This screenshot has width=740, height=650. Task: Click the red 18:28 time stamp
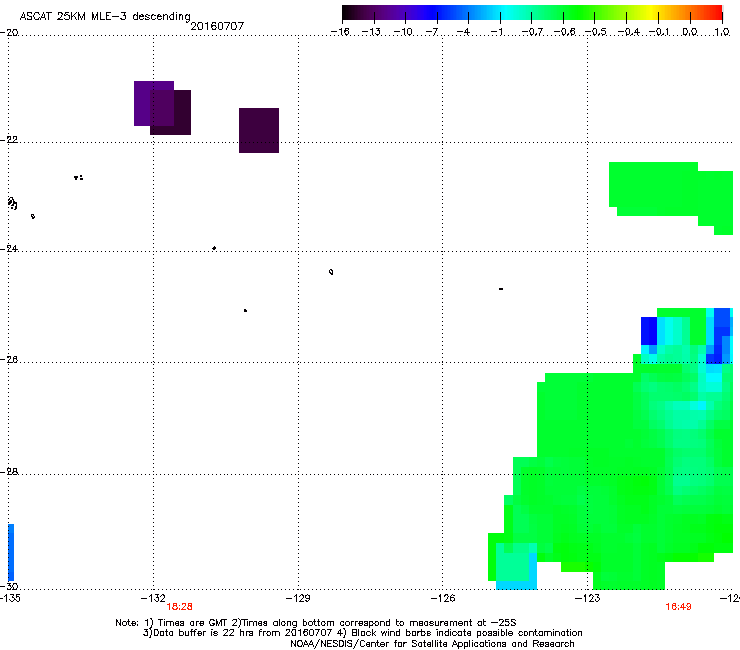pos(179,607)
